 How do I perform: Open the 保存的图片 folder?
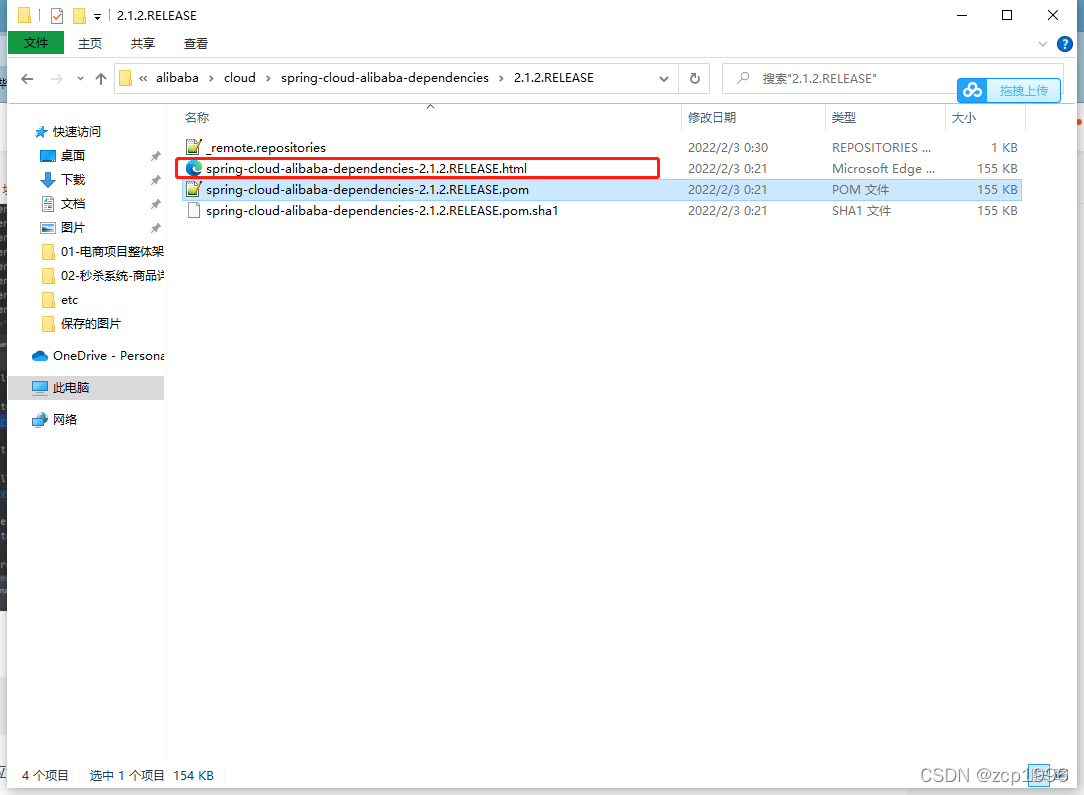91,324
